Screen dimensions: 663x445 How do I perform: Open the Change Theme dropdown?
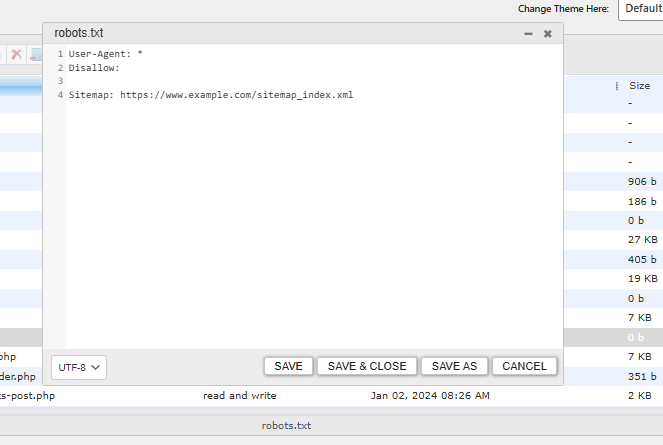point(640,9)
